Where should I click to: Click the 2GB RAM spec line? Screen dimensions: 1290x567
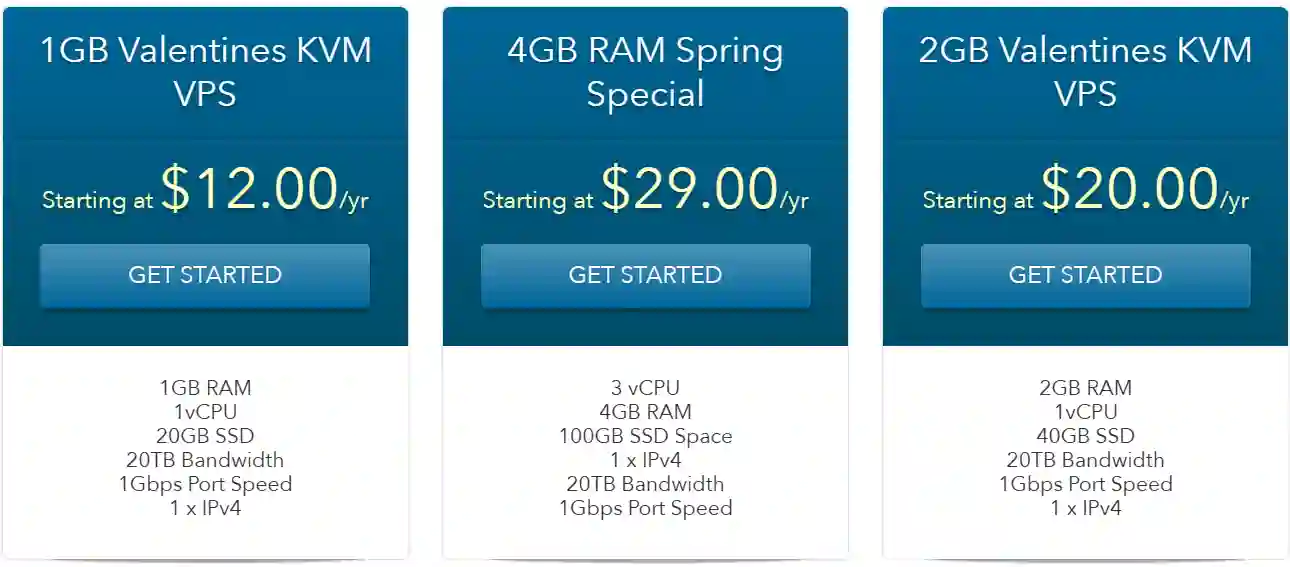(1085, 388)
